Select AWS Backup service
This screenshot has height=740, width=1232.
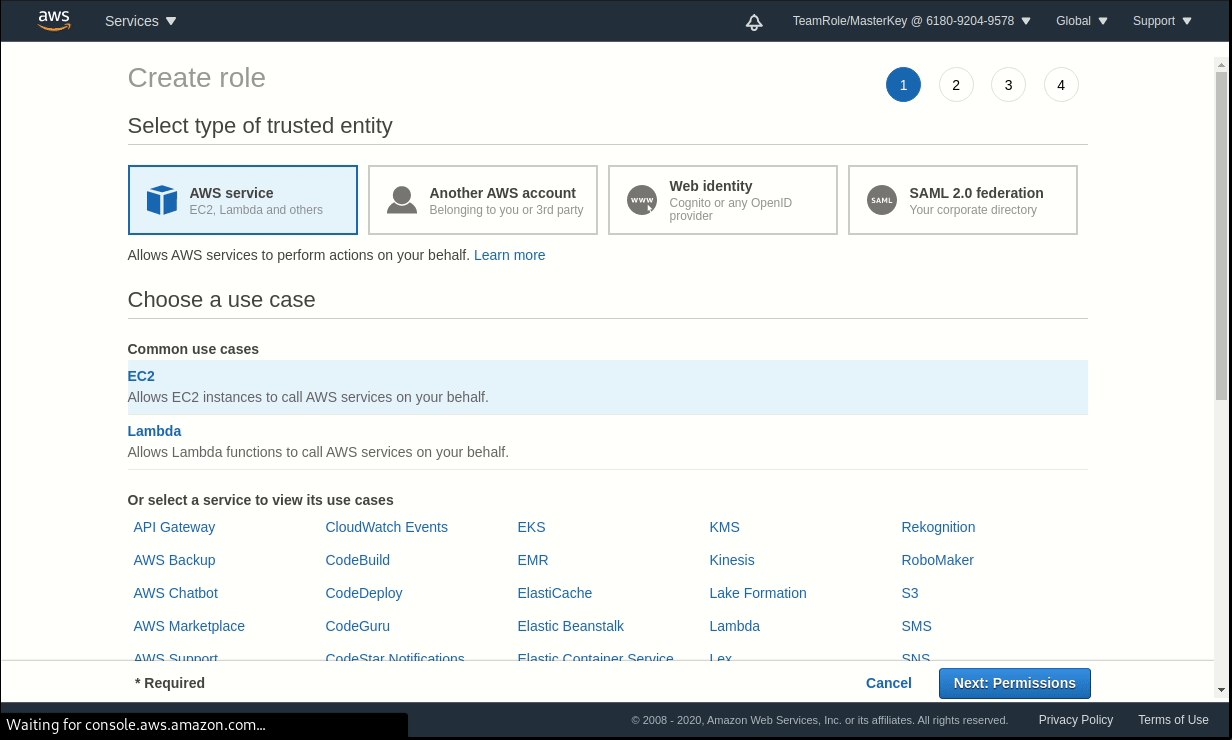point(174,560)
